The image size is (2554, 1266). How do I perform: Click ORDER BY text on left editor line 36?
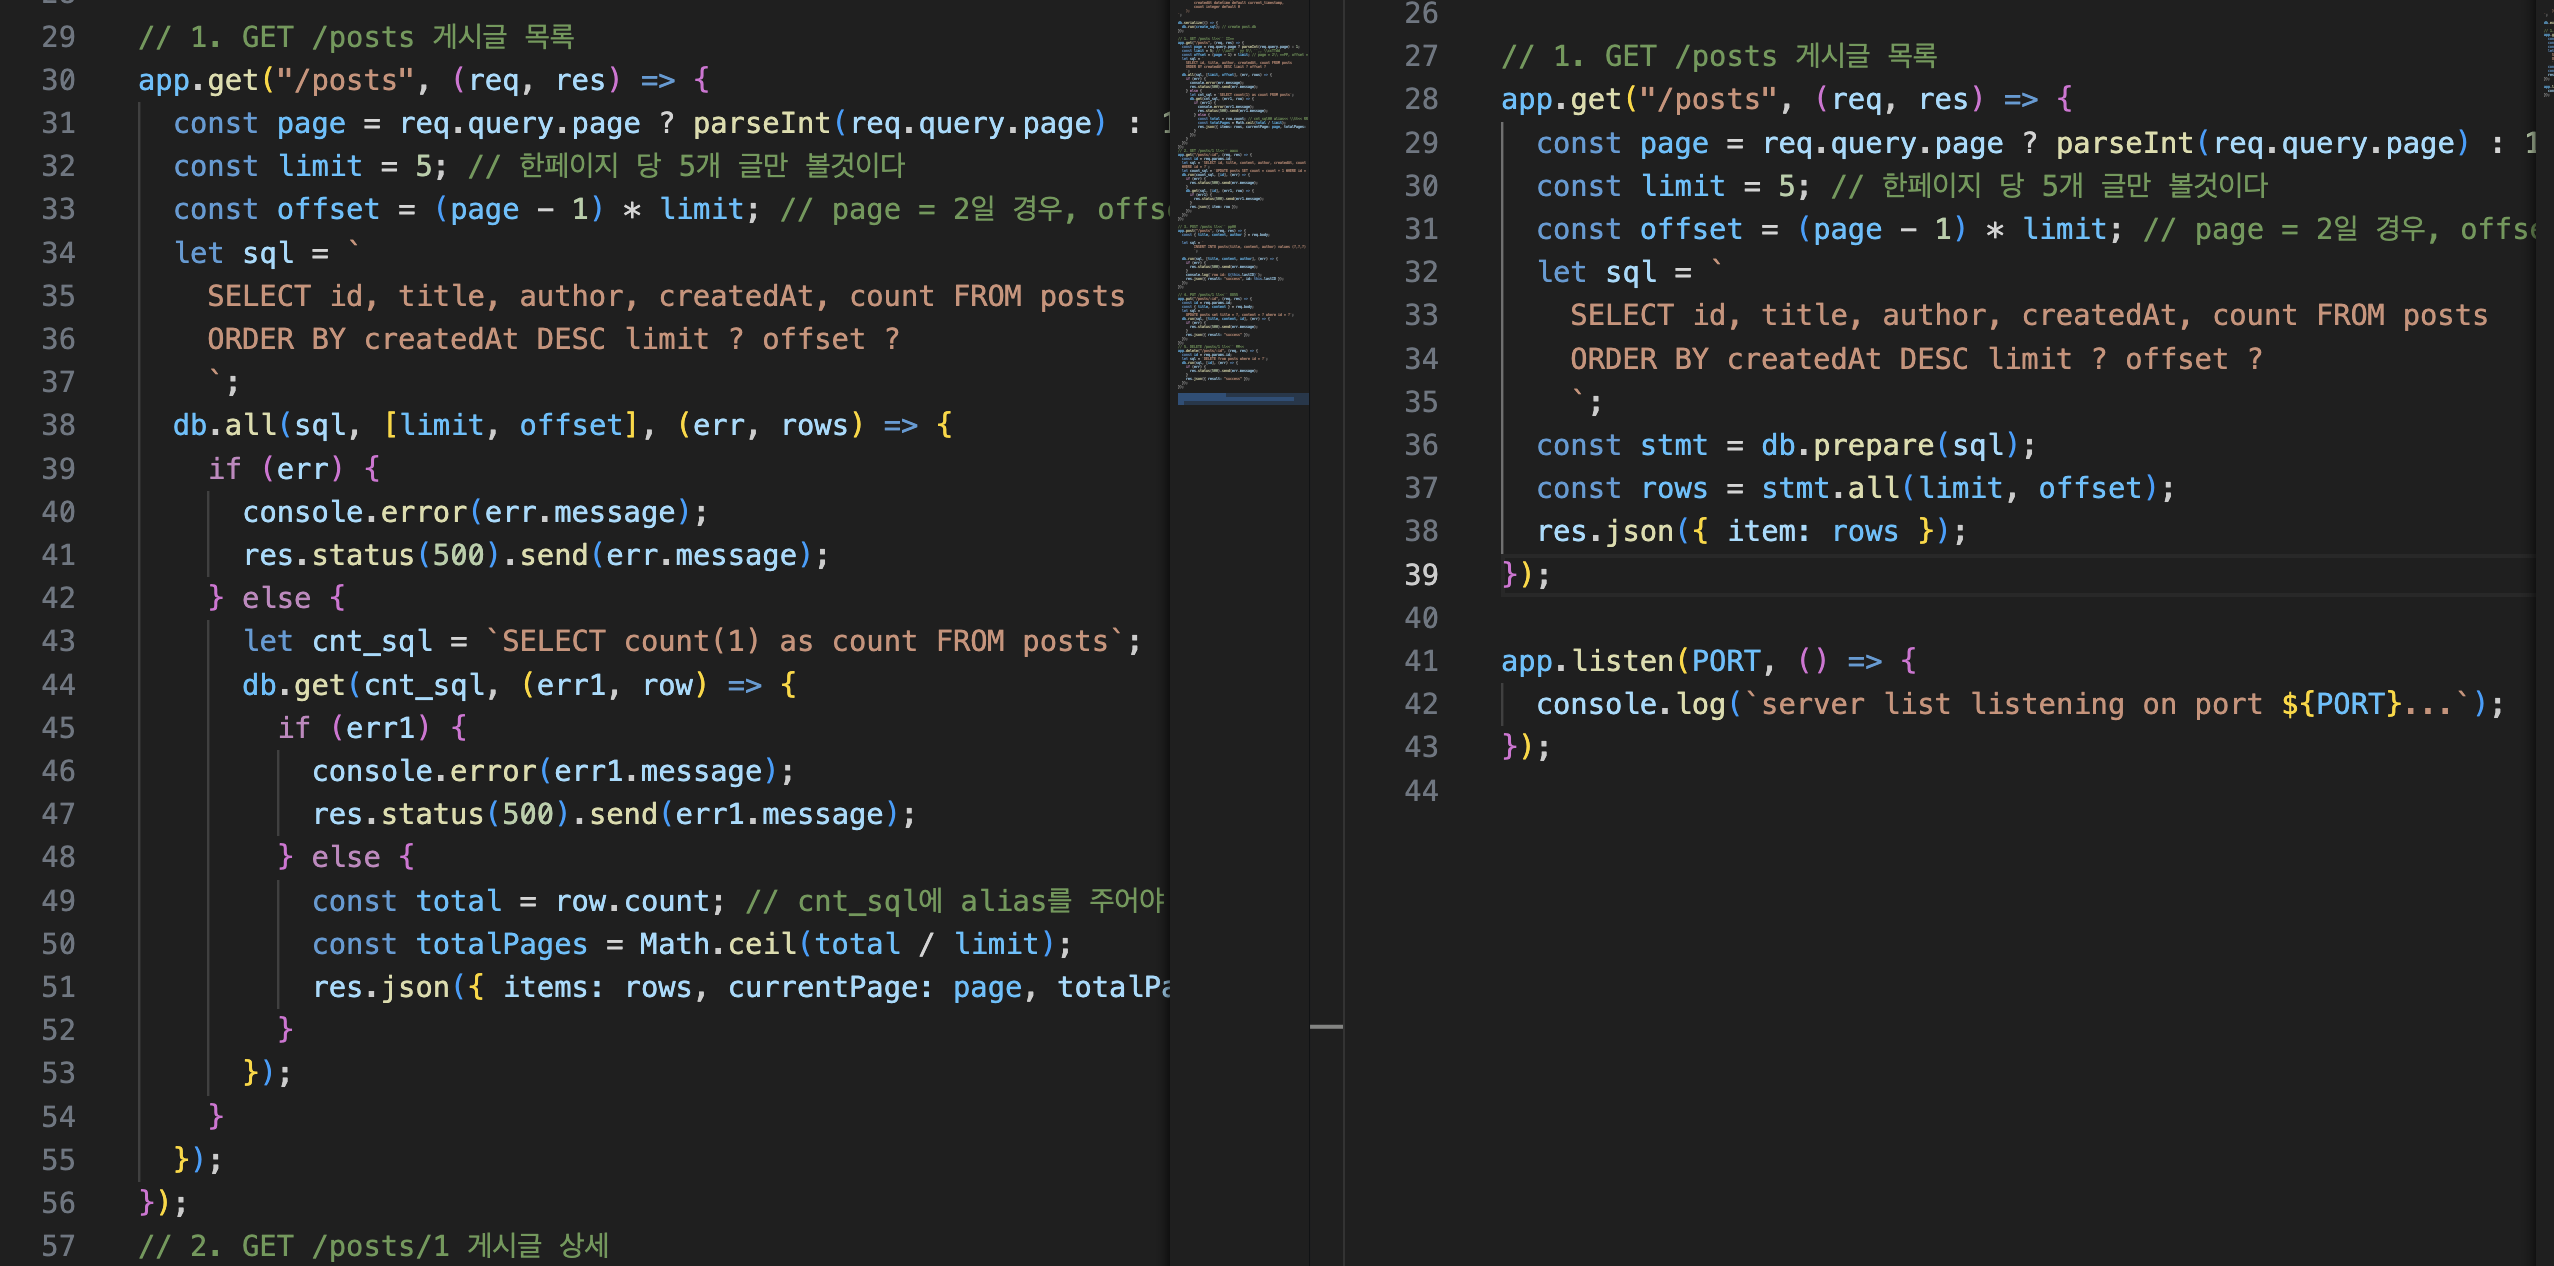276,339
